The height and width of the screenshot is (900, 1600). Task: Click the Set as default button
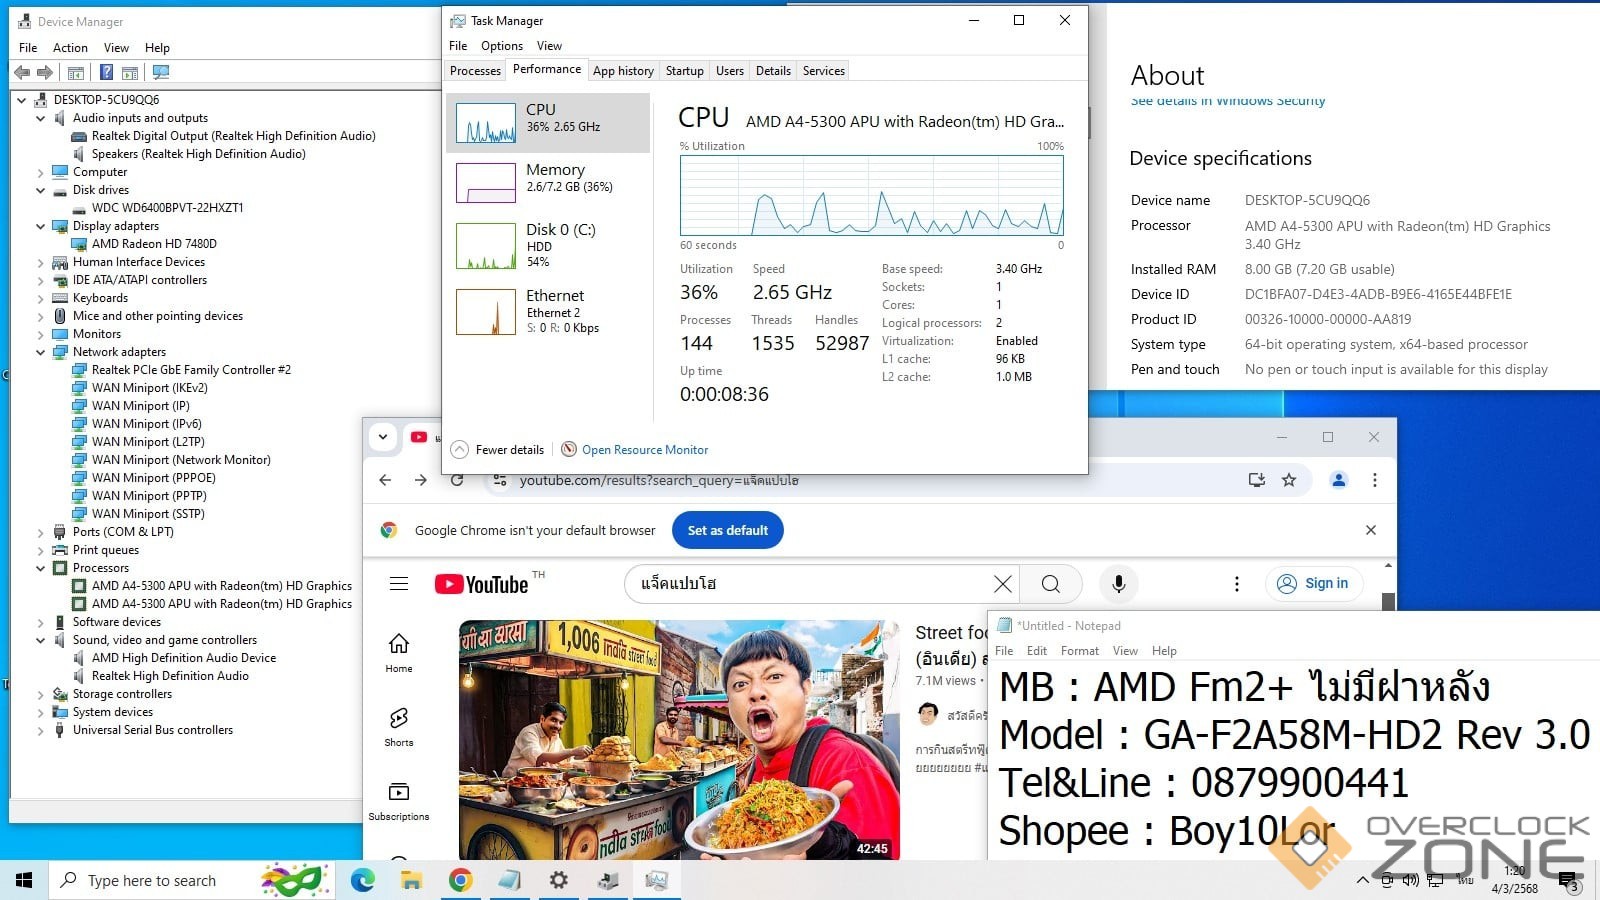tap(727, 530)
